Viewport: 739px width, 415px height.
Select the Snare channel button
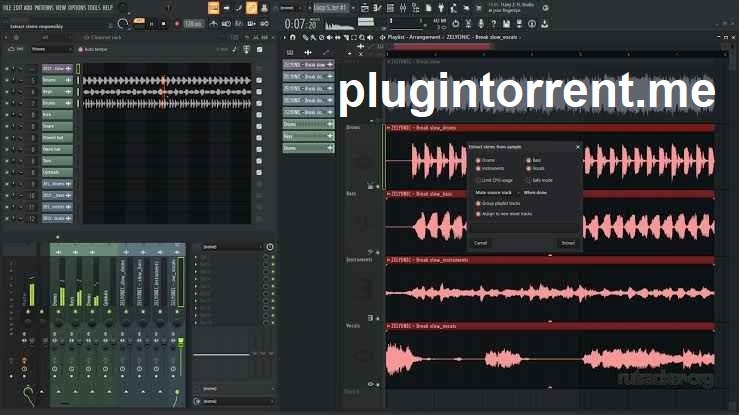point(57,126)
